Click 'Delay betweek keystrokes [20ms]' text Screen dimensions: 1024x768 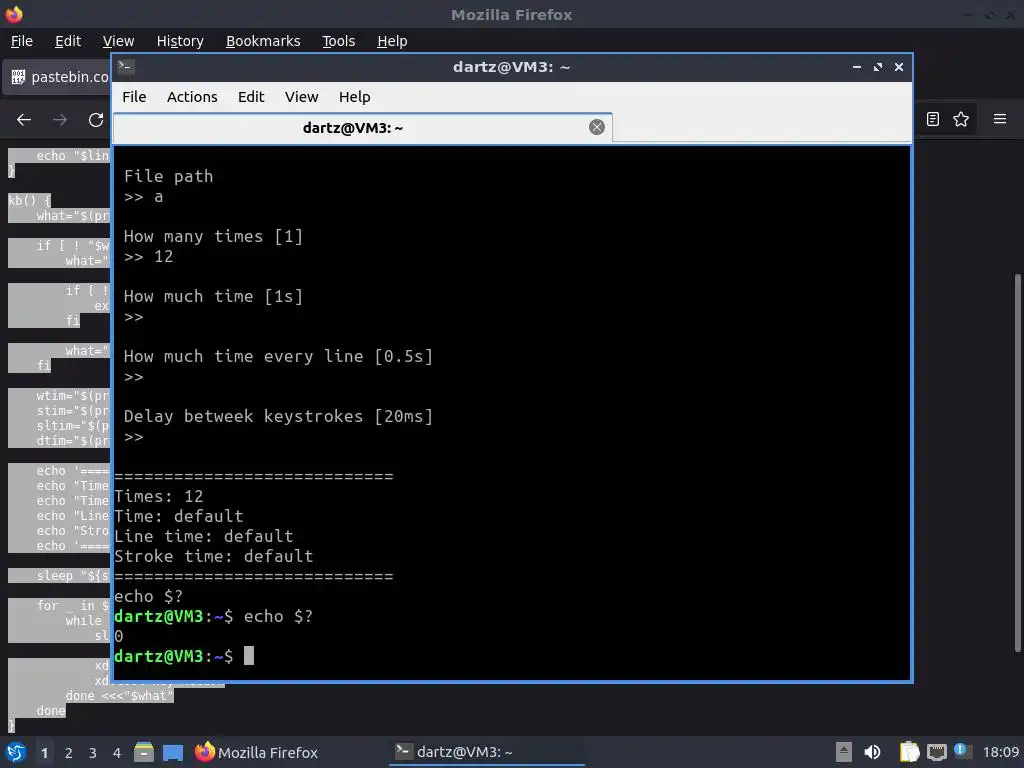pos(278,416)
